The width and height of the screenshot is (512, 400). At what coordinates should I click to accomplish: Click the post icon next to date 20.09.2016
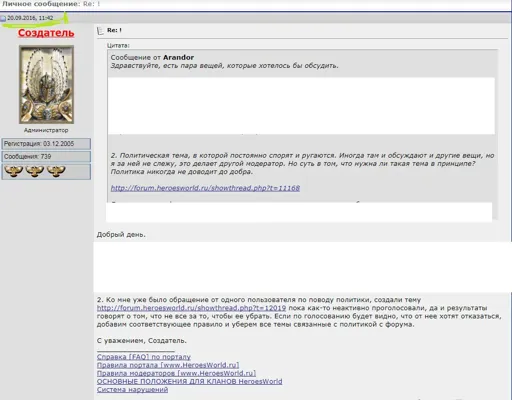(3, 18)
